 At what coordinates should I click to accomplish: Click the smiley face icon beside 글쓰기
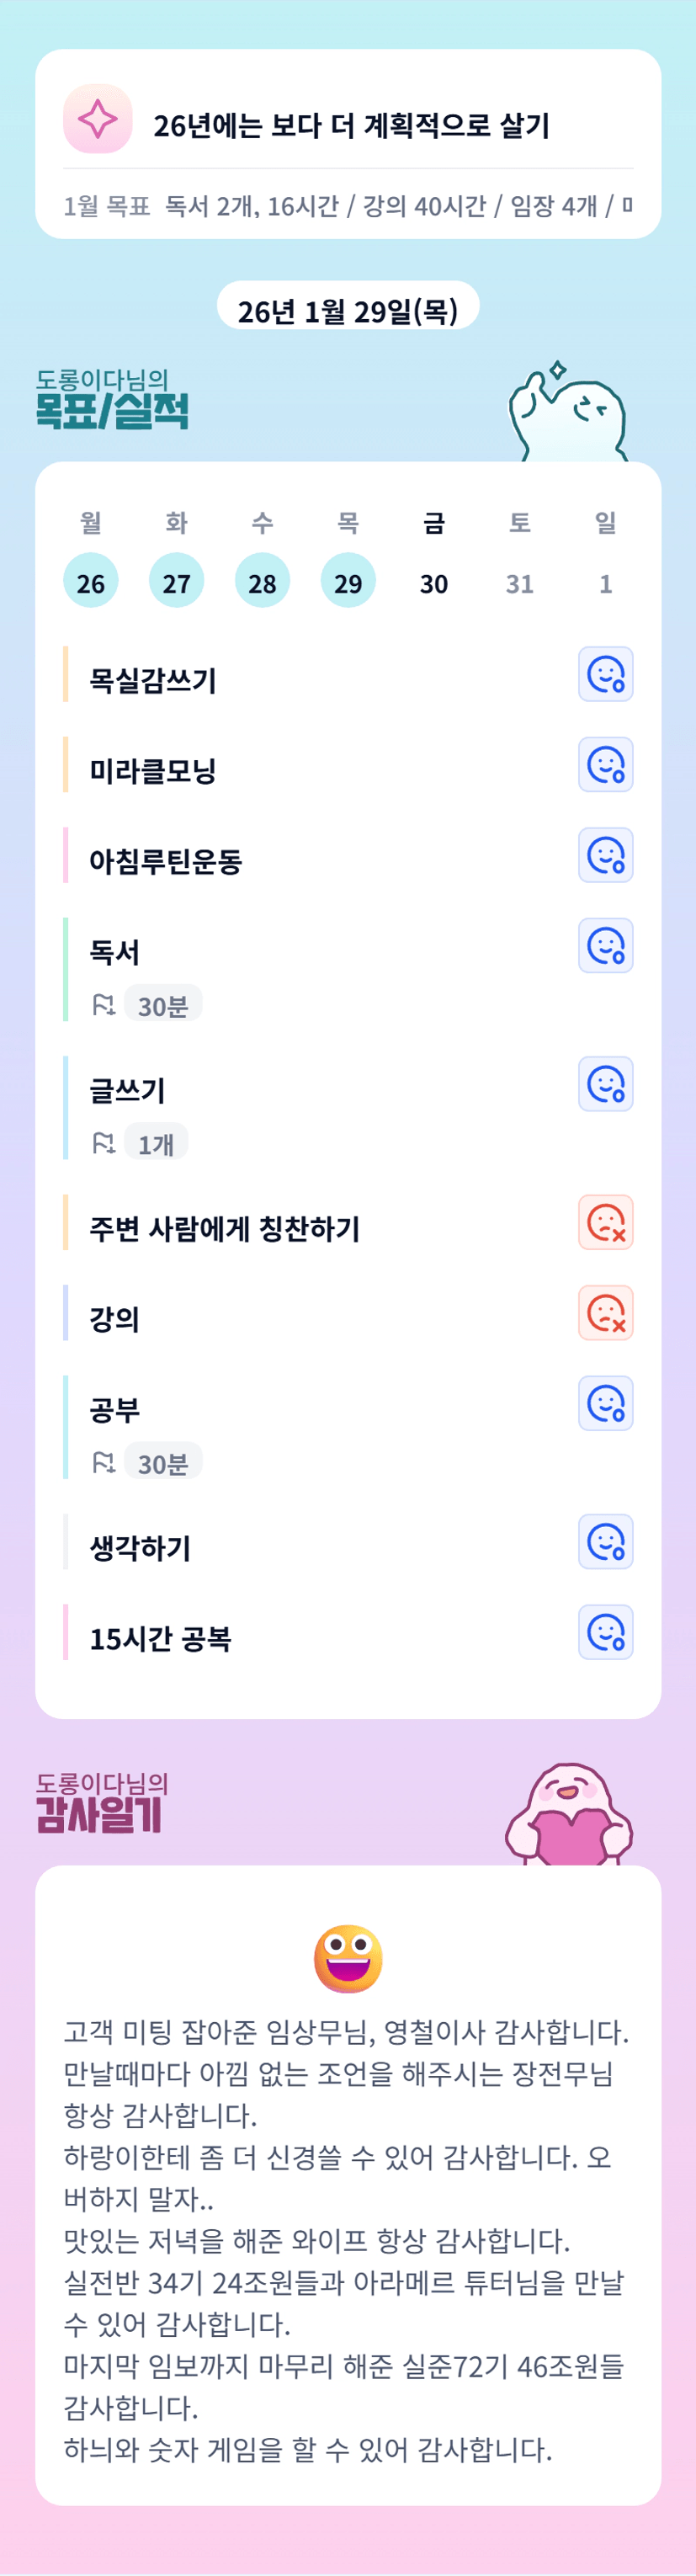click(605, 1084)
